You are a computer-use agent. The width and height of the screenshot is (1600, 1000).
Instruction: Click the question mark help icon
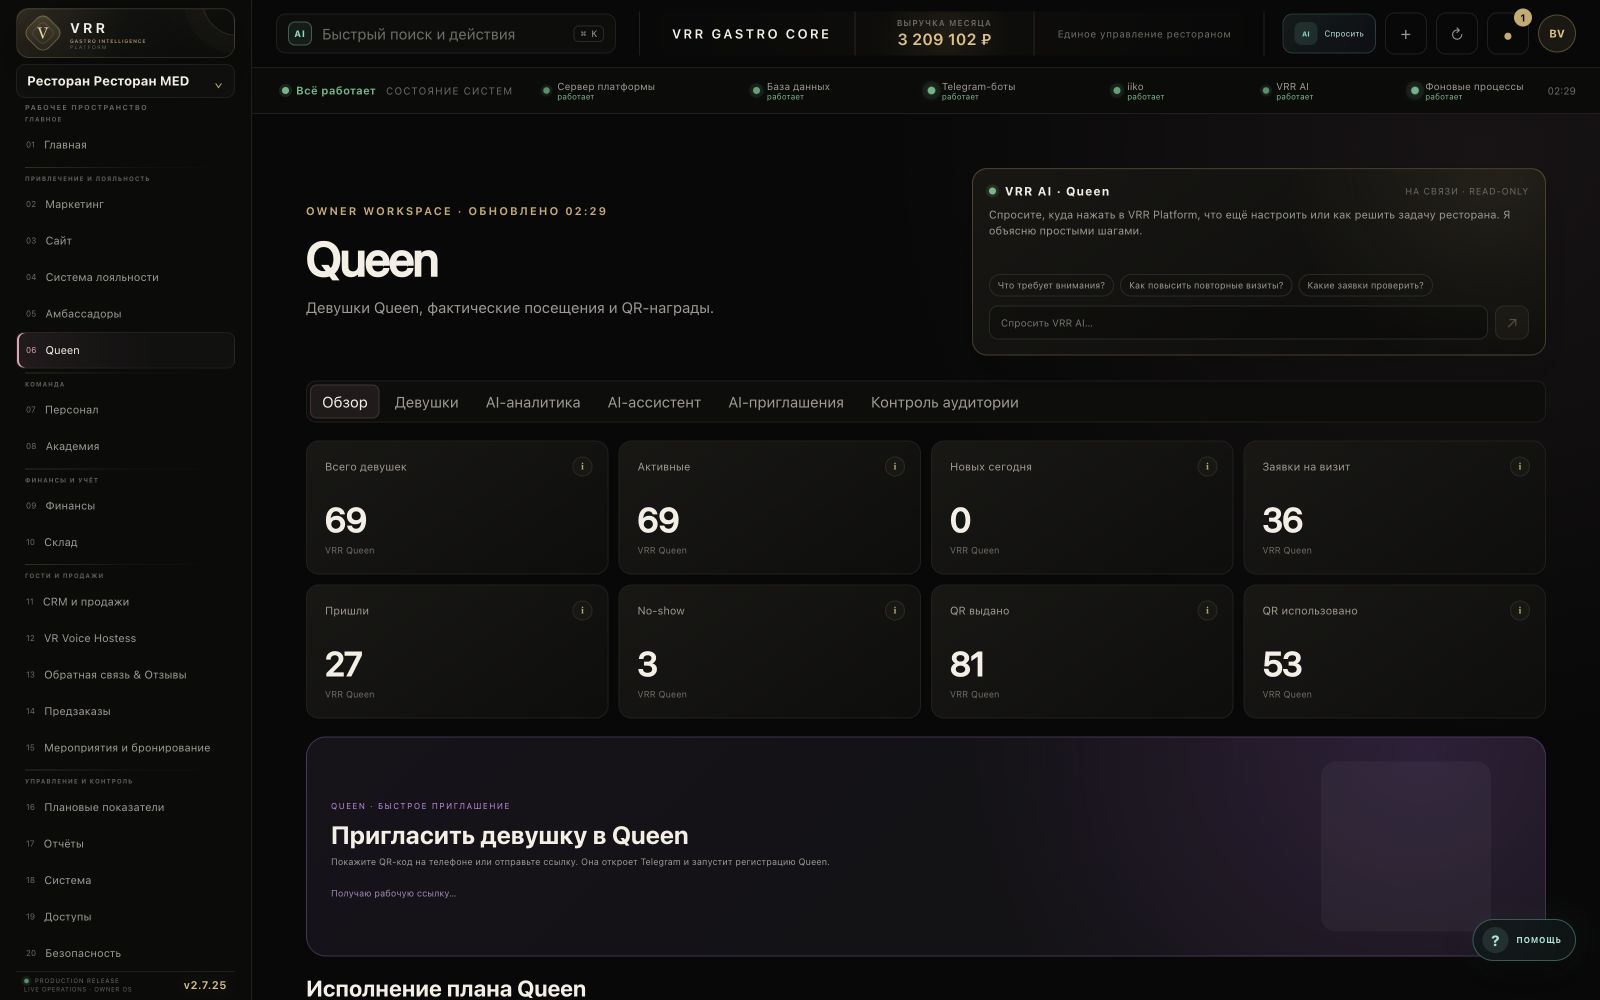tap(1495, 940)
